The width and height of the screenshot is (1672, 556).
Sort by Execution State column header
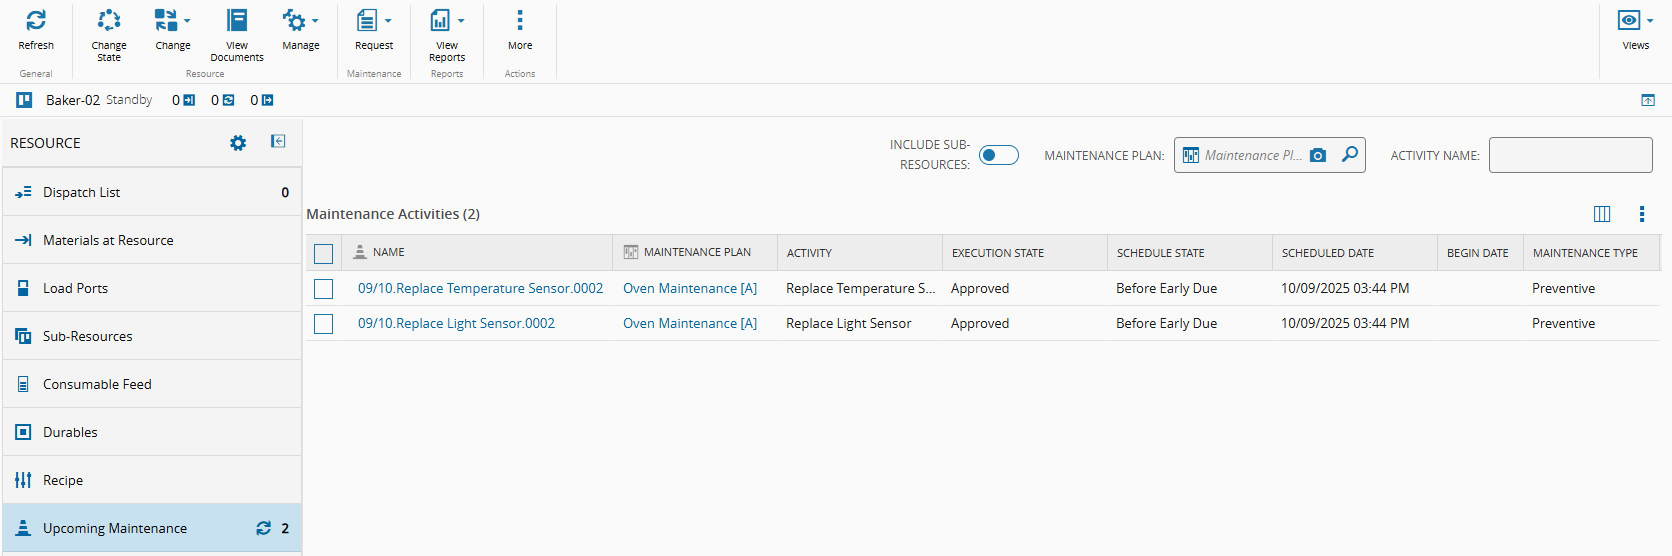pyautogui.click(x=1025, y=253)
